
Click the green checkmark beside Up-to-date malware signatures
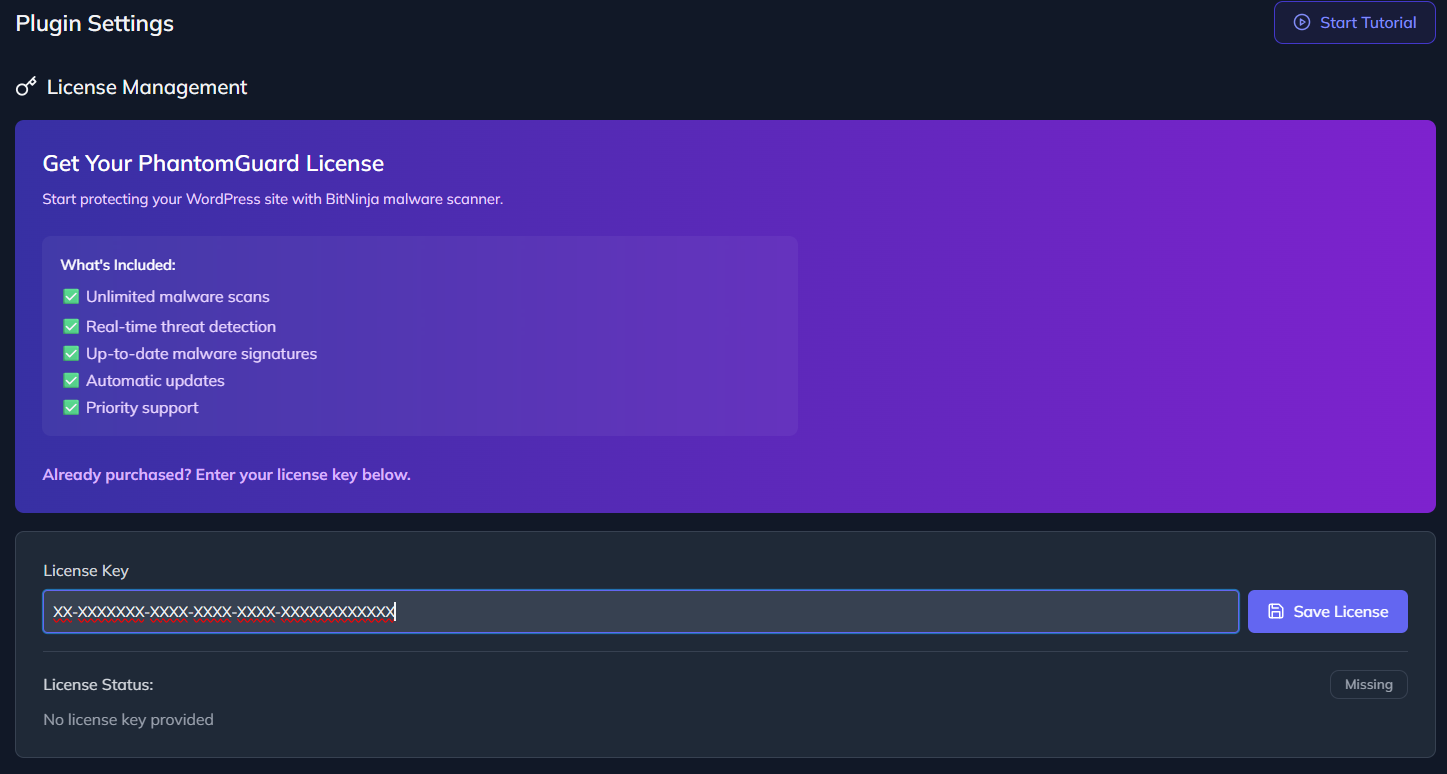click(x=71, y=353)
